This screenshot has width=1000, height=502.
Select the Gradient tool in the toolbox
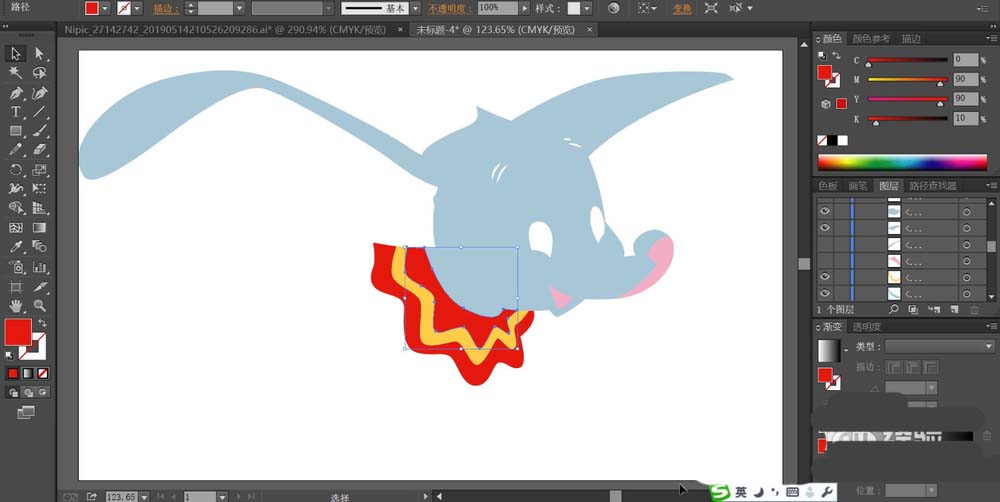tap(40, 228)
